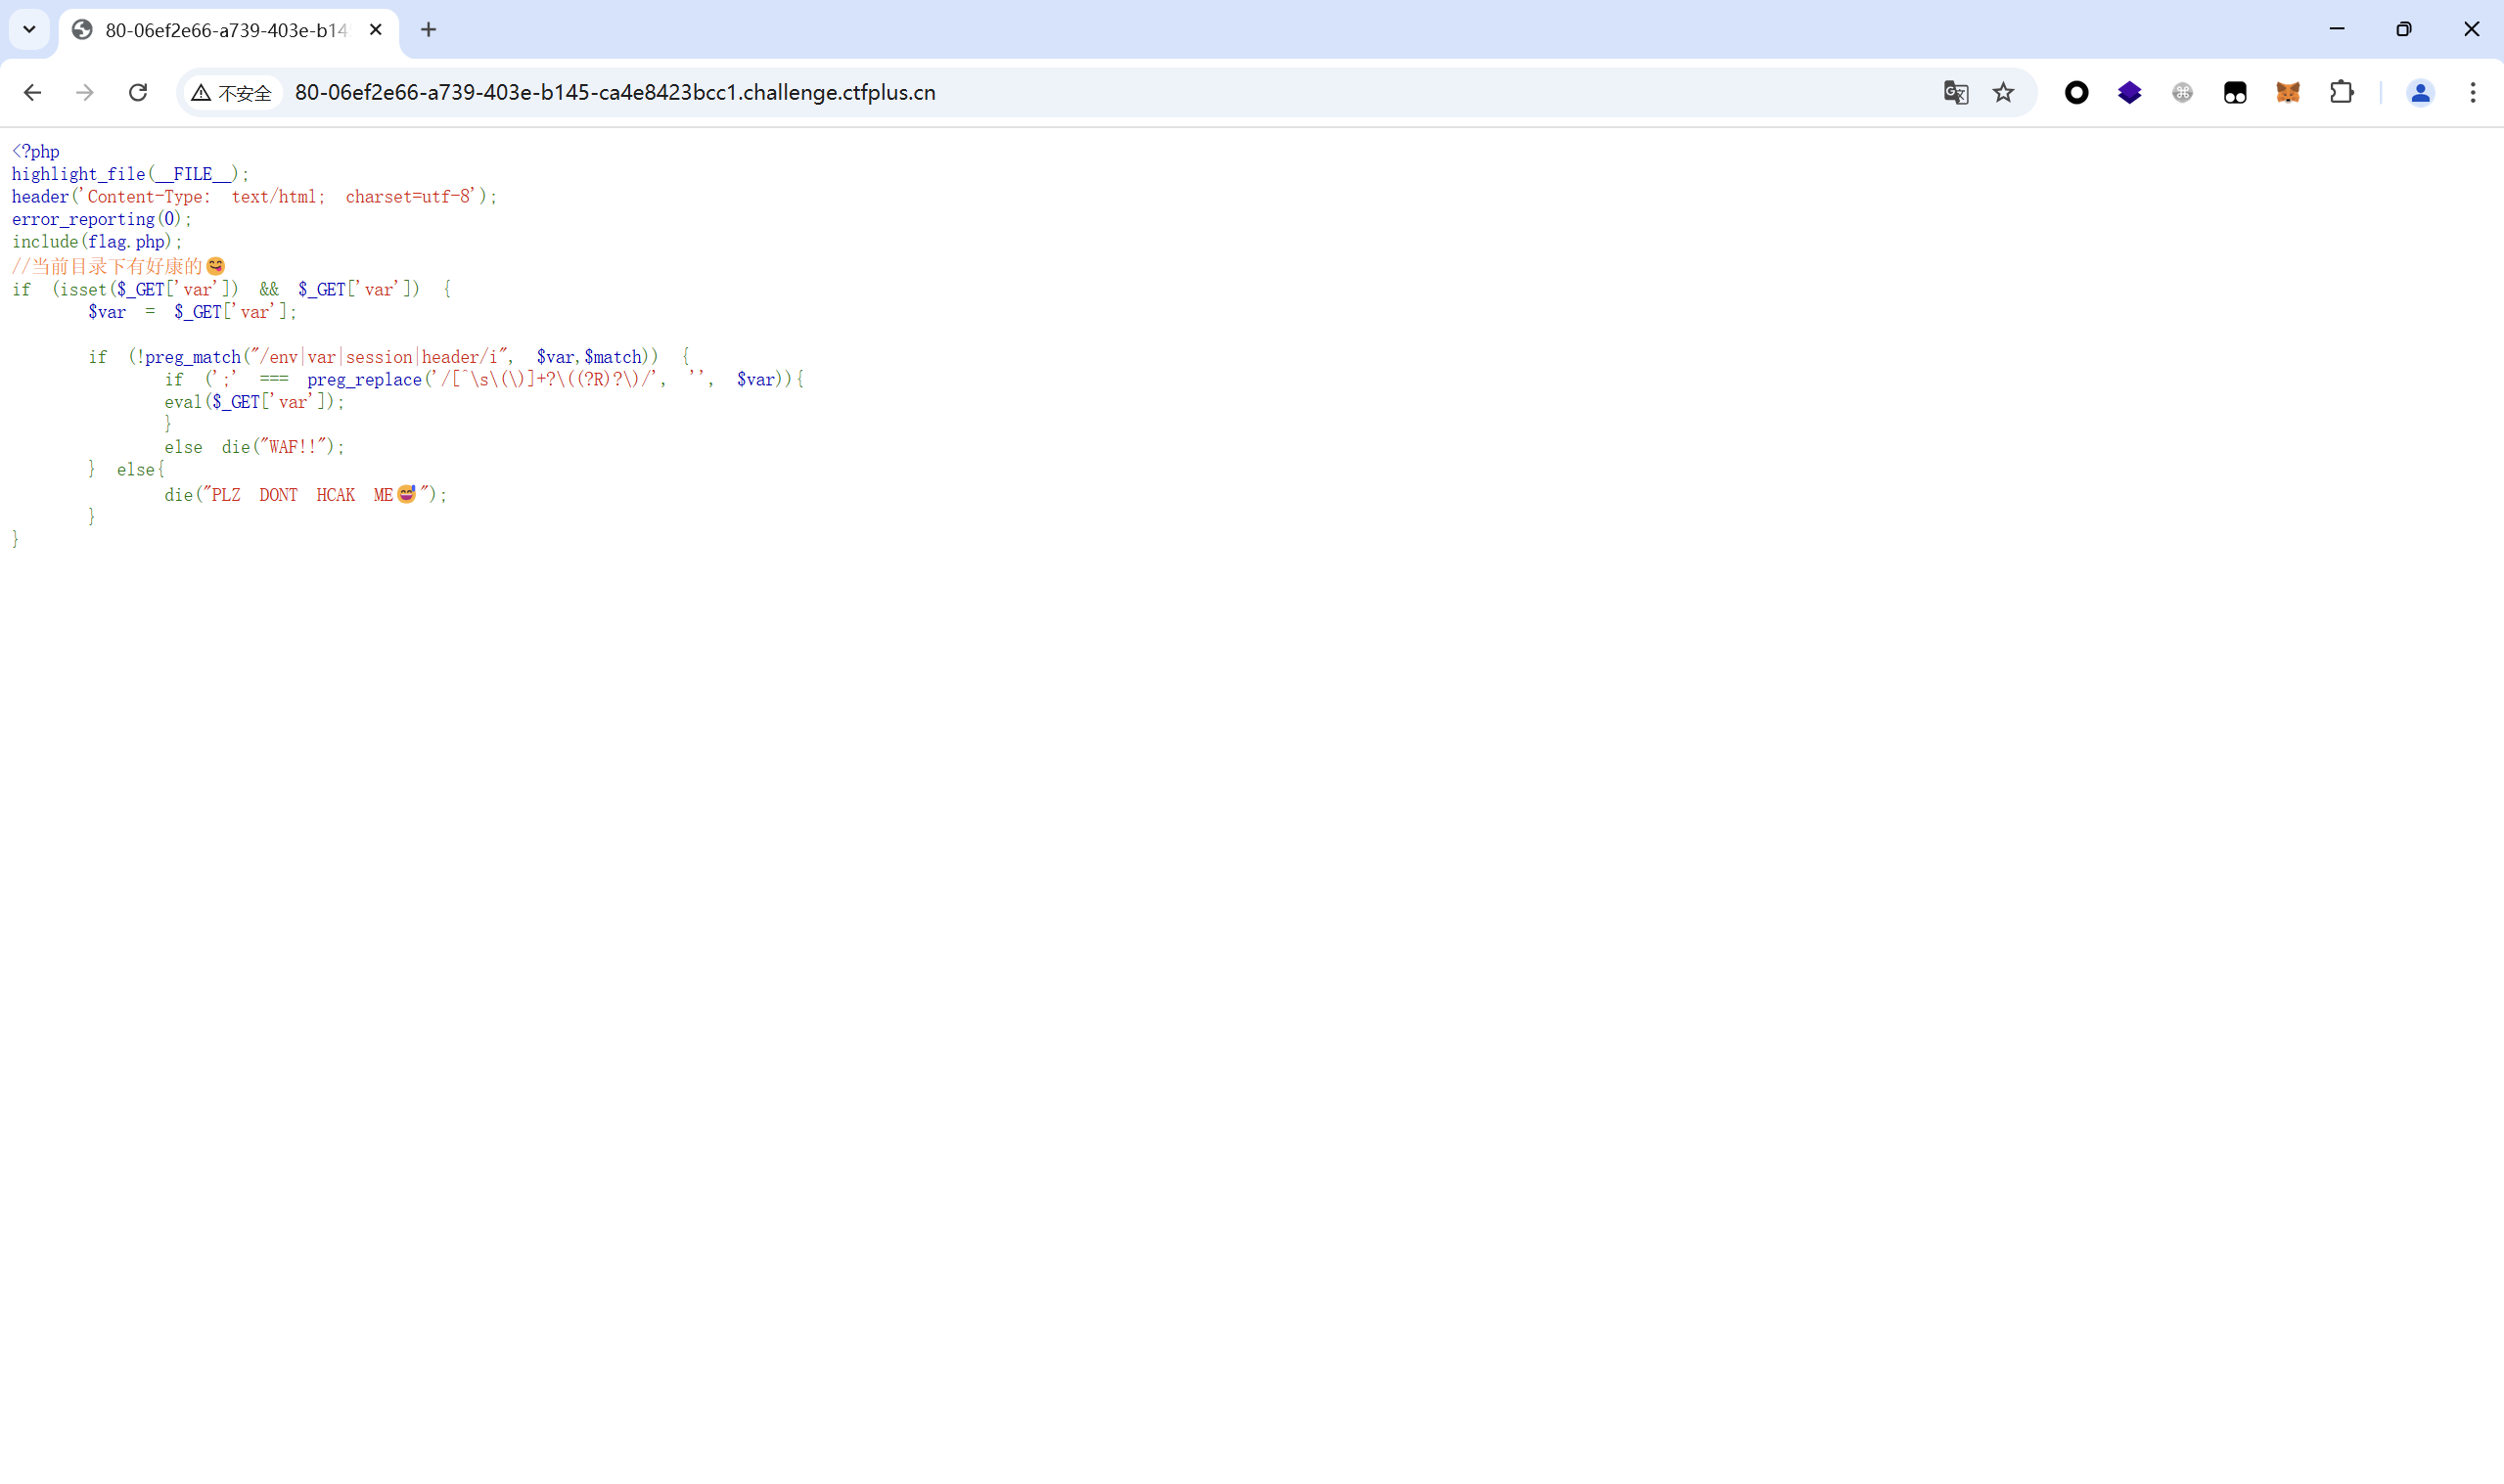Select the 80-06ef2e66 browser tab
The width and height of the screenshot is (2504, 1484).
[x=228, y=30]
